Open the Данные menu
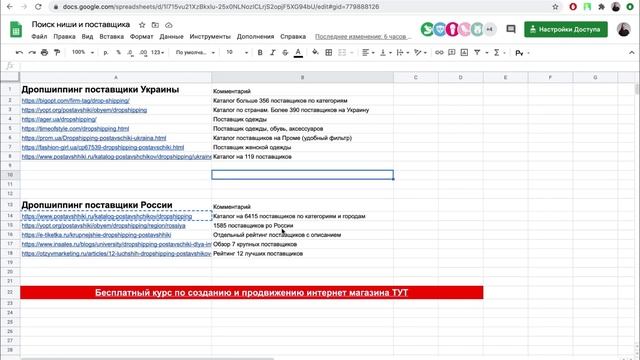This screenshot has width=640, height=360. coord(171,36)
